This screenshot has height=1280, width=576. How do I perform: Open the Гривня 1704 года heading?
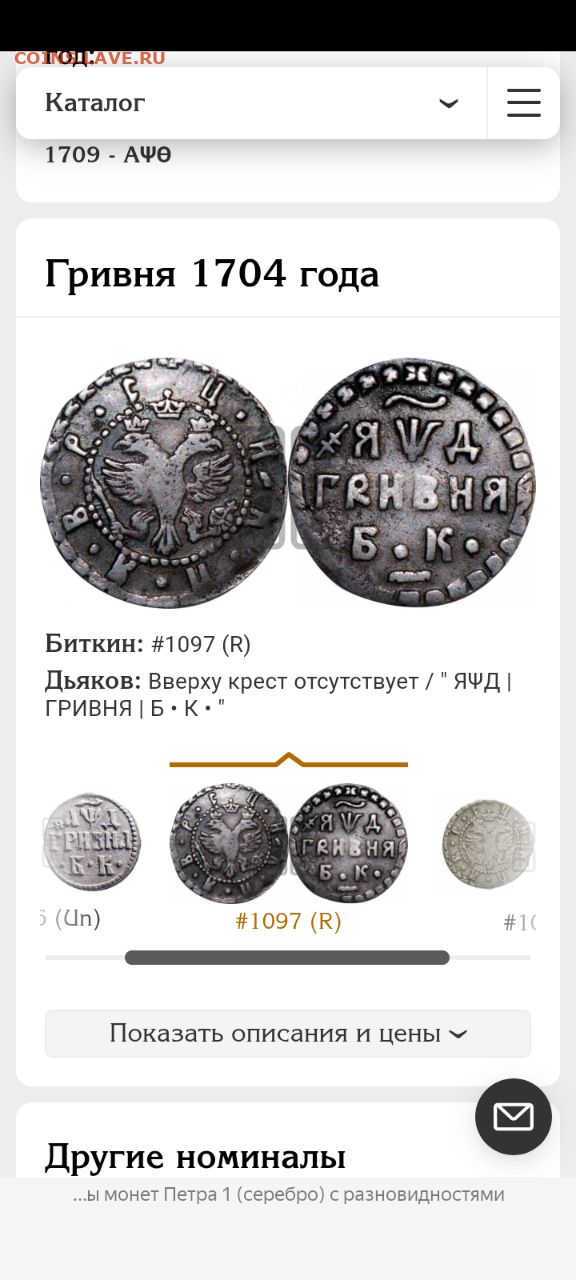coord(212,273)
